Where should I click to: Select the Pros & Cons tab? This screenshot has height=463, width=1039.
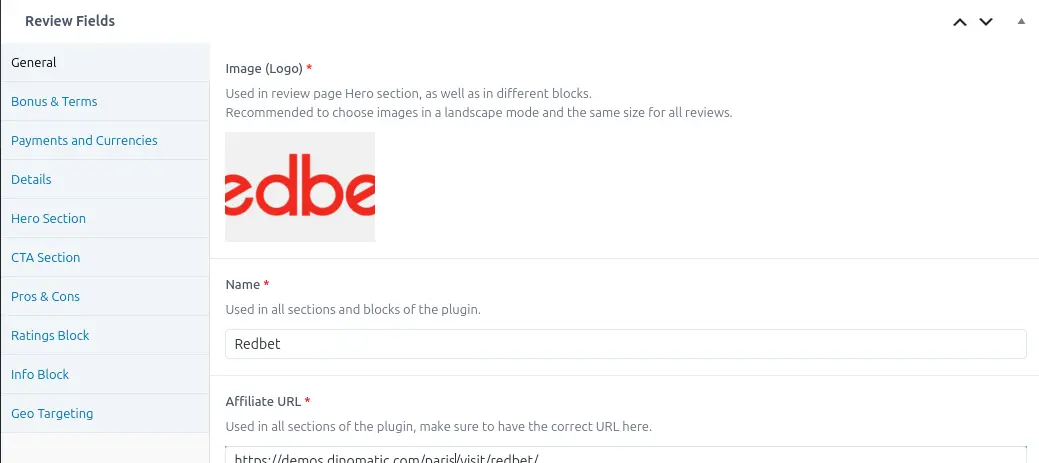(45, 296)
